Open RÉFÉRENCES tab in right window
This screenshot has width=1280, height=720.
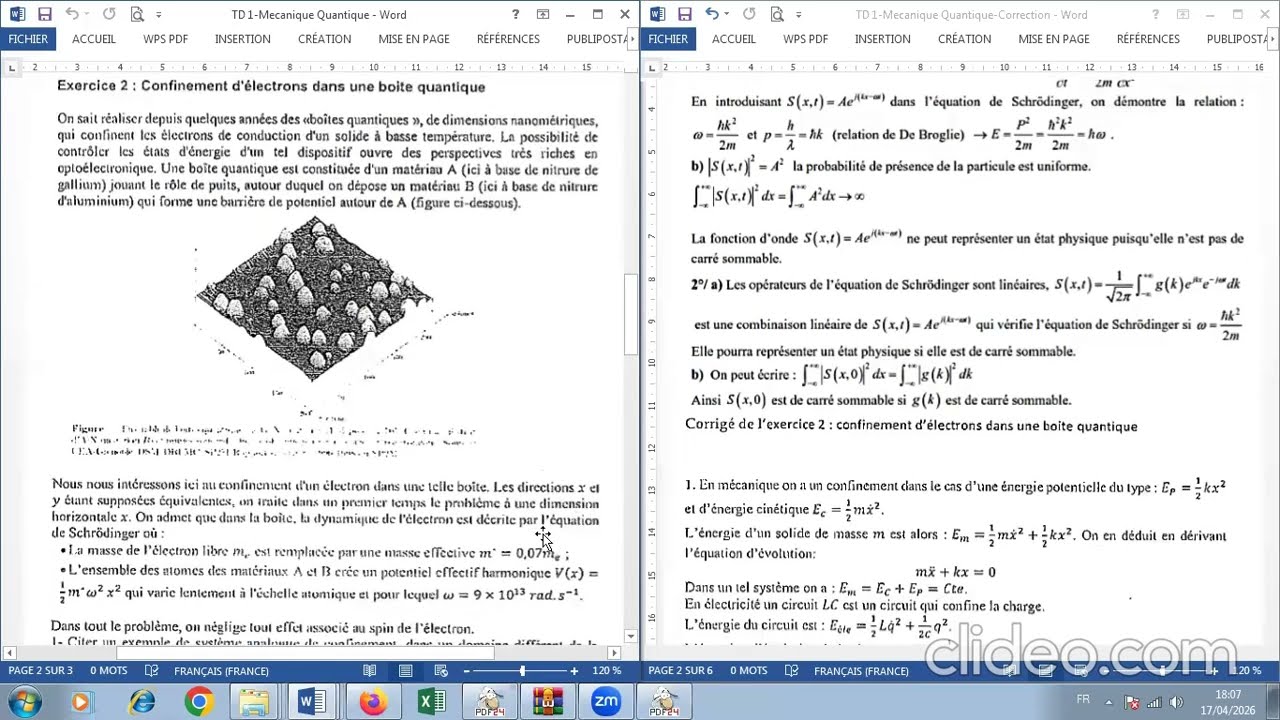(x=1148, y=39)
